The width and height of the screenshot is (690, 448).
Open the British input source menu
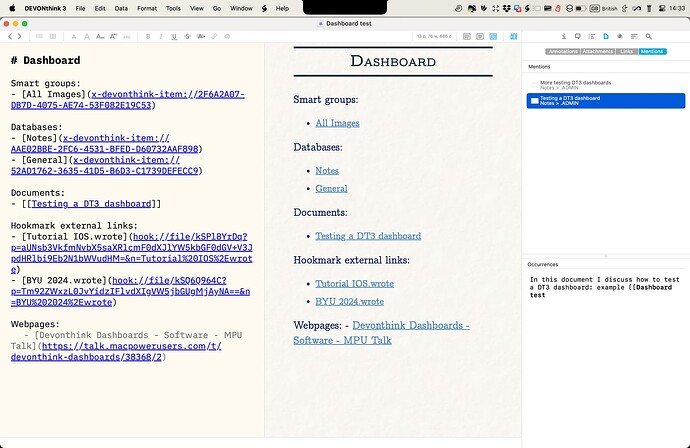[x=603, y=8]
